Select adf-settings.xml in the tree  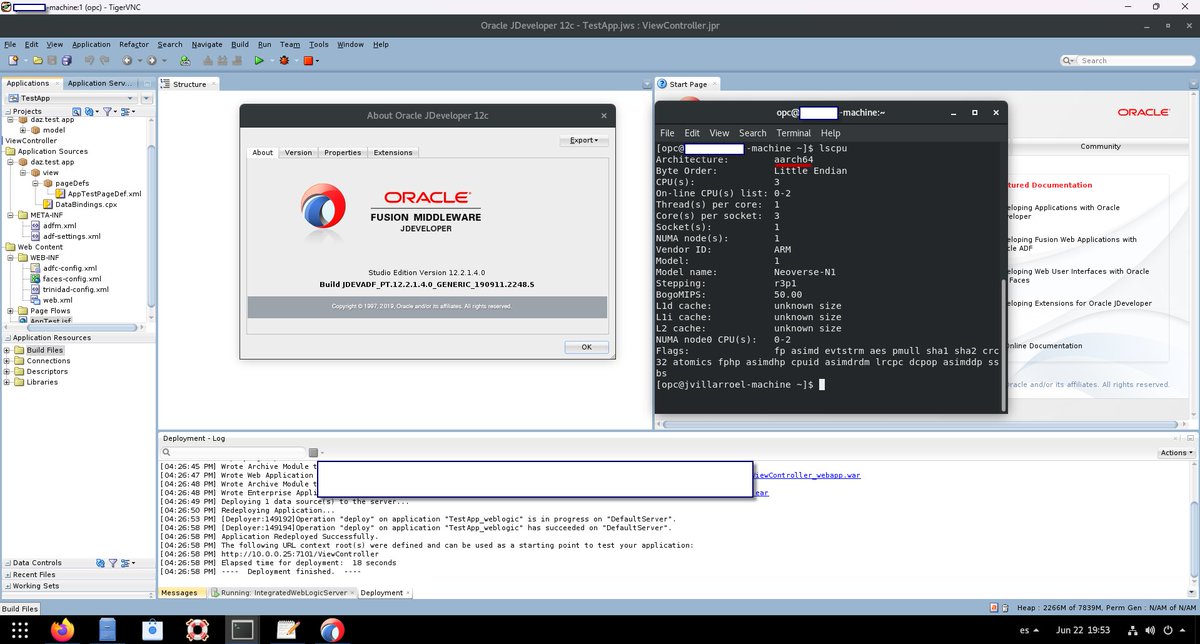[65, 236]
